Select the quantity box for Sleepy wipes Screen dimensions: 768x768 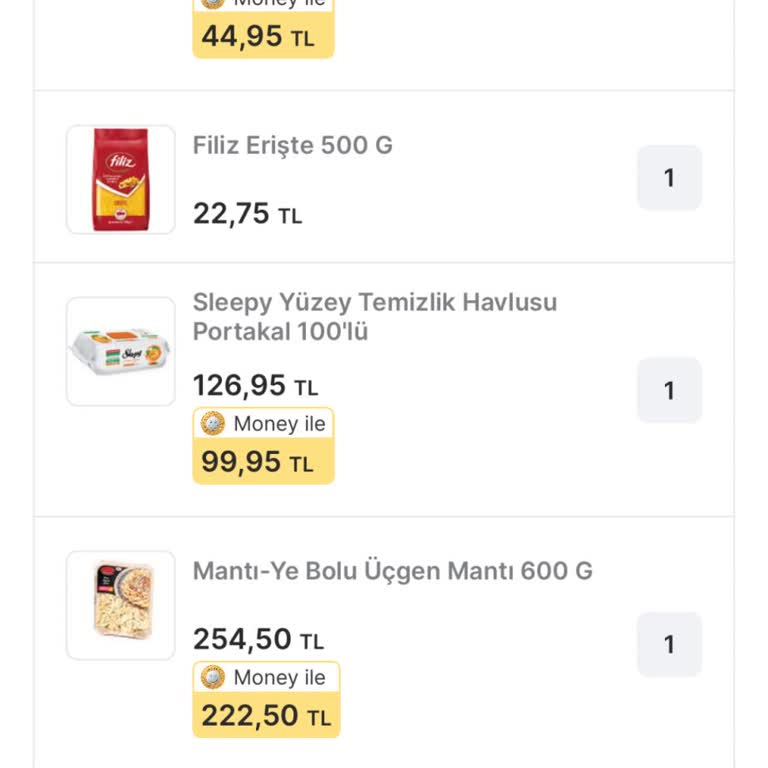pos(669,390)
